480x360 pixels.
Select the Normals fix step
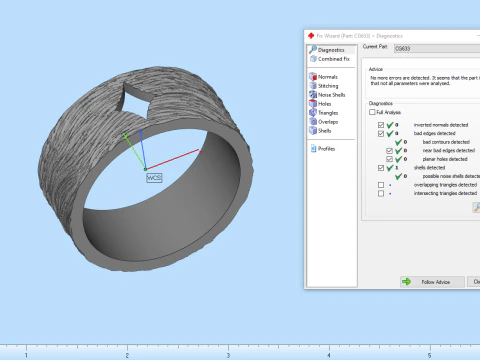click(x=323, y=77)
